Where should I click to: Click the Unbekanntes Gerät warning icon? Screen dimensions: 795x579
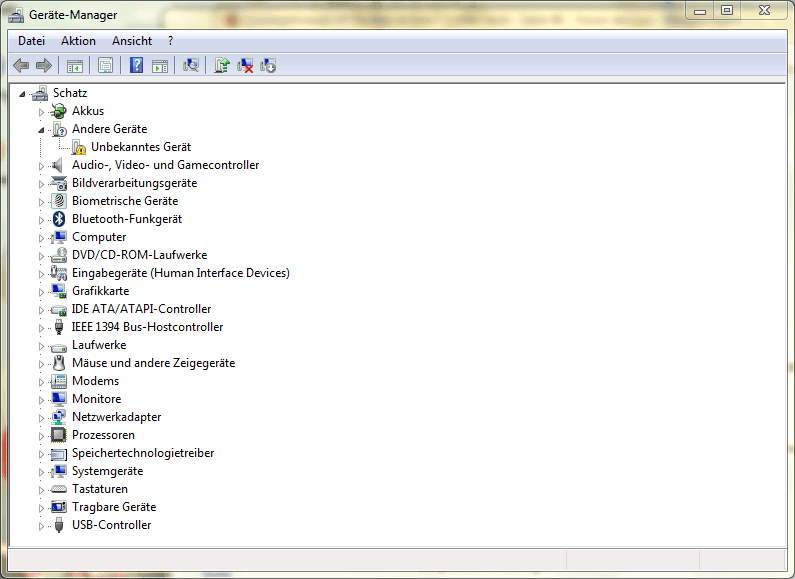point(79,147)
